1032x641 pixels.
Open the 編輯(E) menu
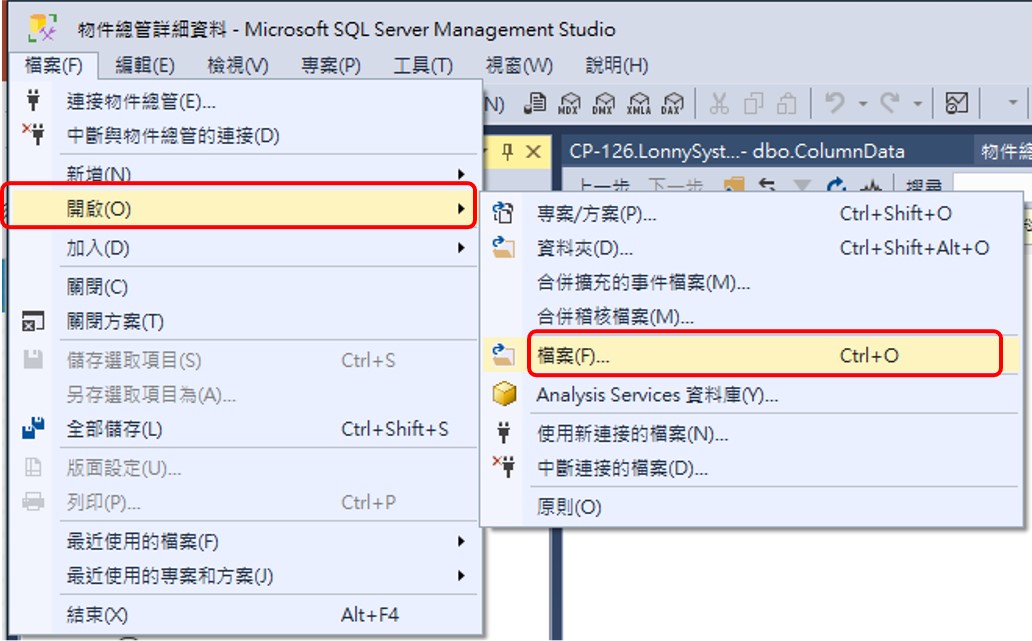point(145,66)
